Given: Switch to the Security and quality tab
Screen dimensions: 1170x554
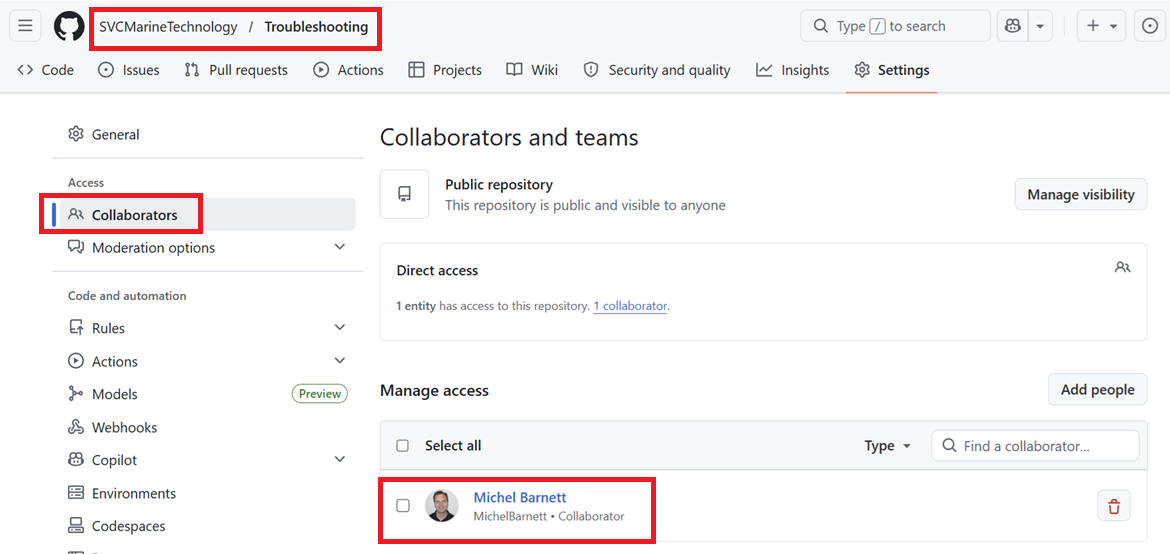Looking at the screenshot, I should coord(657,70).
